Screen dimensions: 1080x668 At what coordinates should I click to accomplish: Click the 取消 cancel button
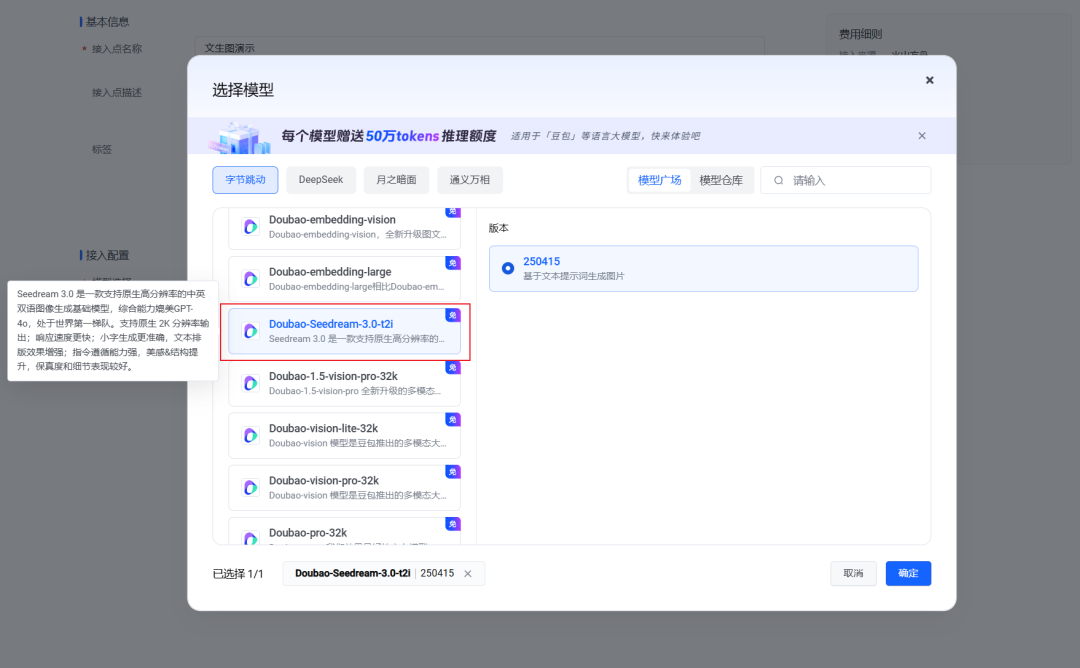853,573
